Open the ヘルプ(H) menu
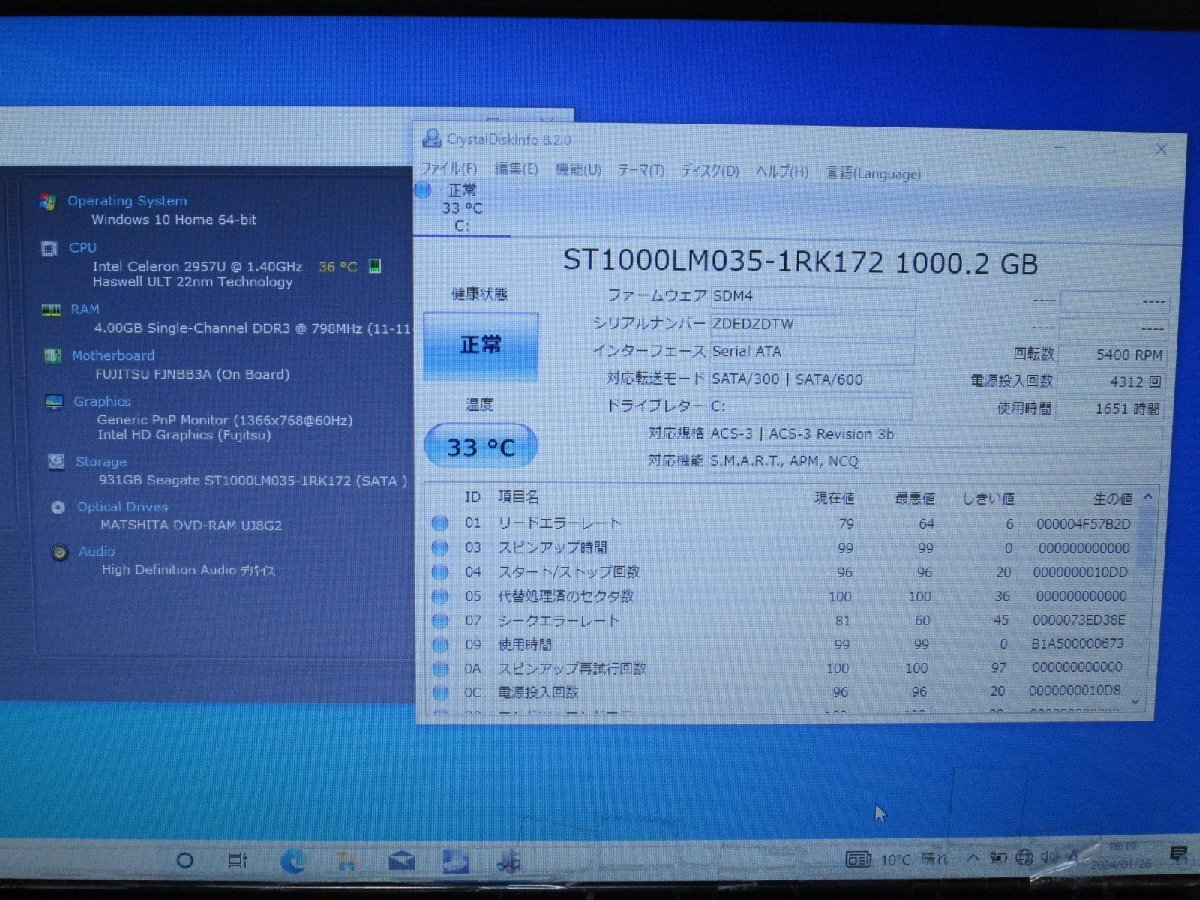Viewport: 1200px width, 900px height. coord(782,172)
